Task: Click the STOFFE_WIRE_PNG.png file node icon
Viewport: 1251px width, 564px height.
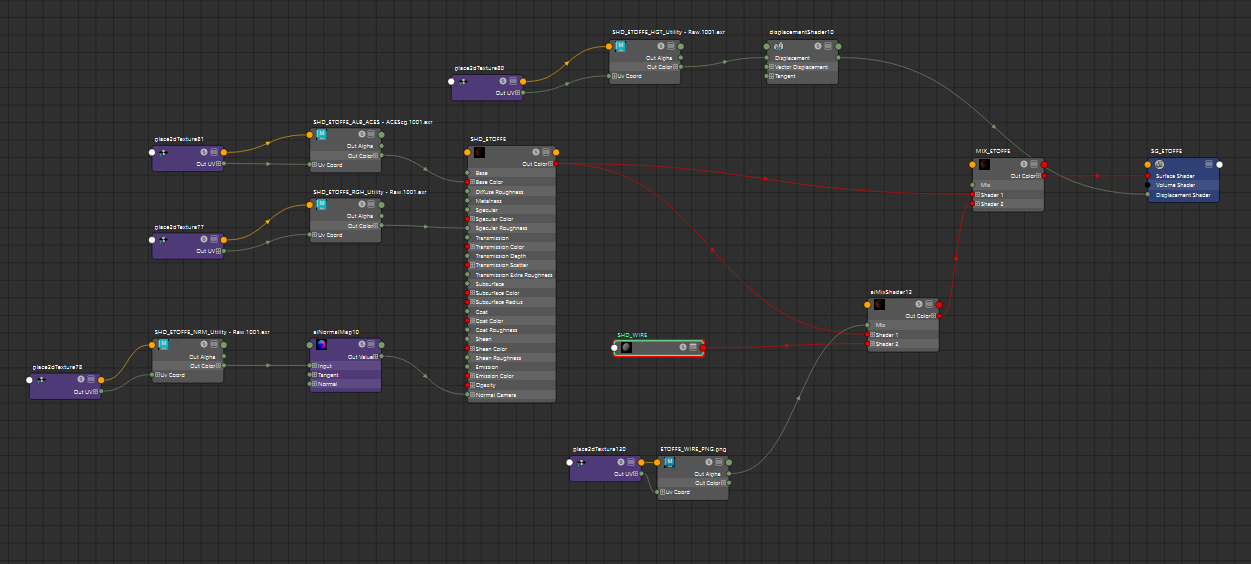Action: pos(670,462)
